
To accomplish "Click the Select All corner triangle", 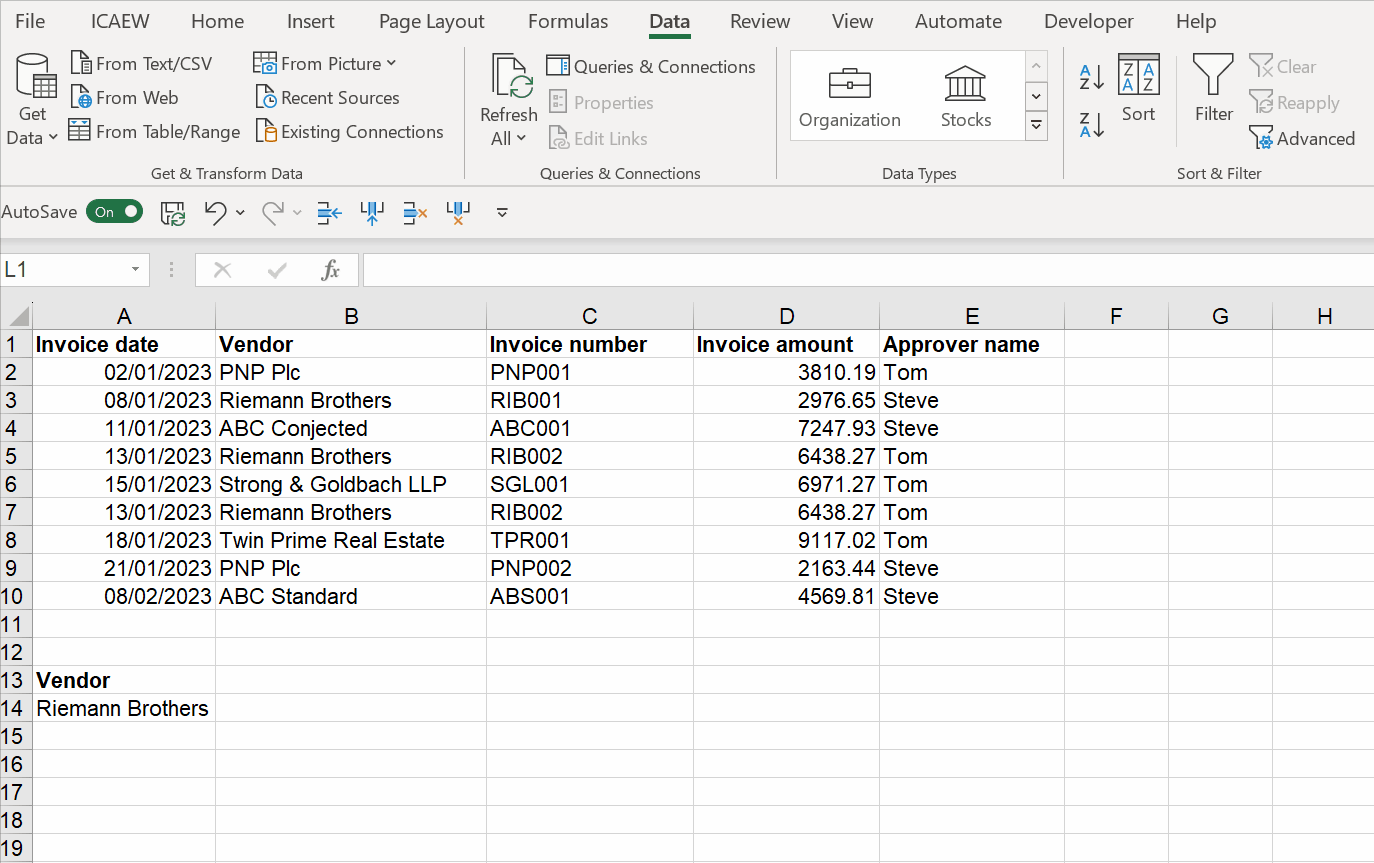I will click(18, 317).
